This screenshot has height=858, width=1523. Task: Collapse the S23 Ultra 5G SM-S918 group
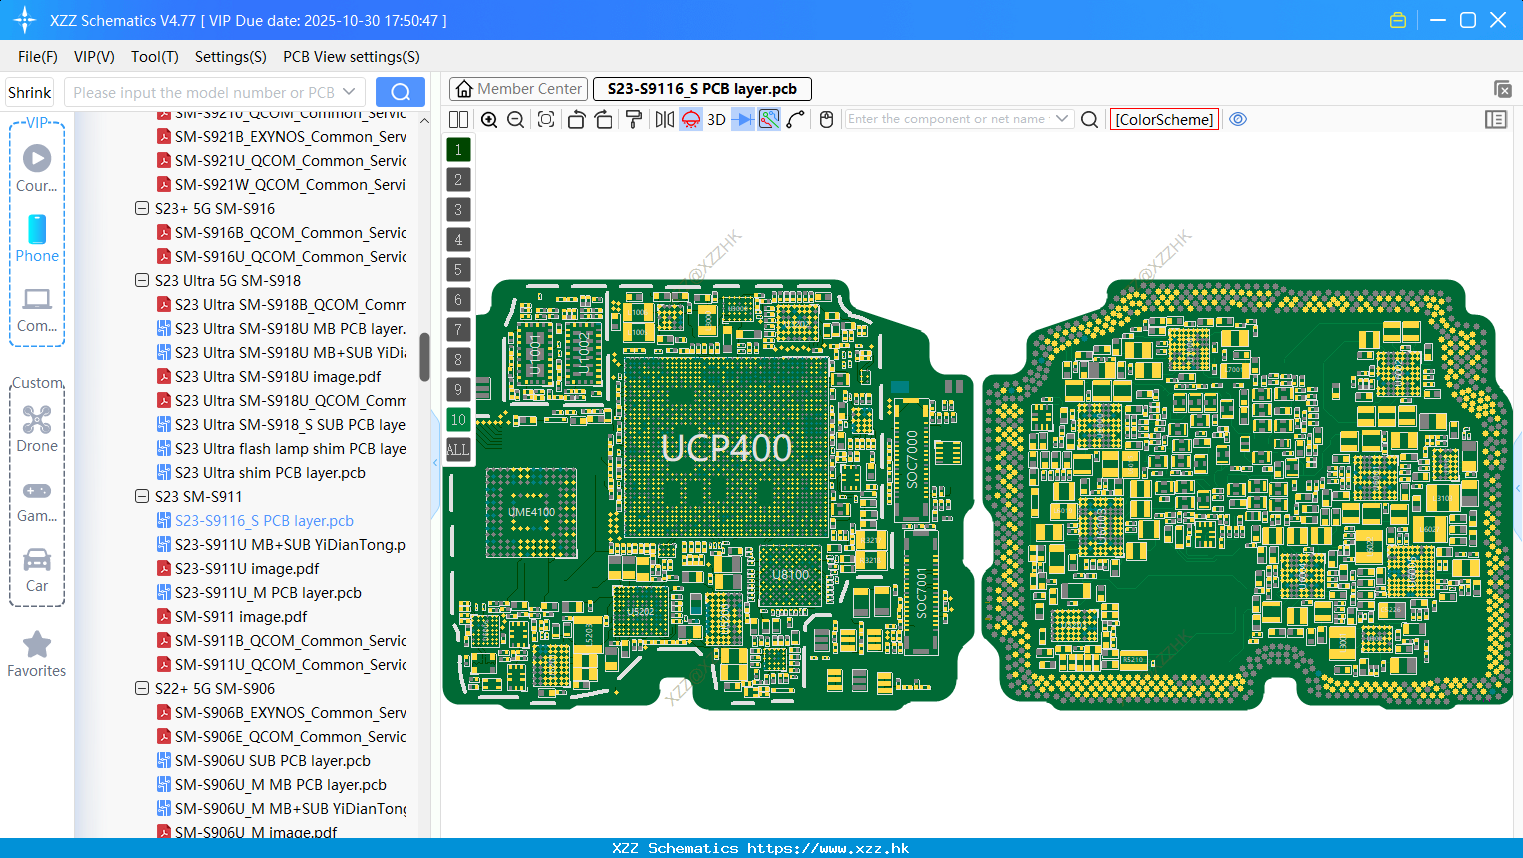tap(142, 281)
